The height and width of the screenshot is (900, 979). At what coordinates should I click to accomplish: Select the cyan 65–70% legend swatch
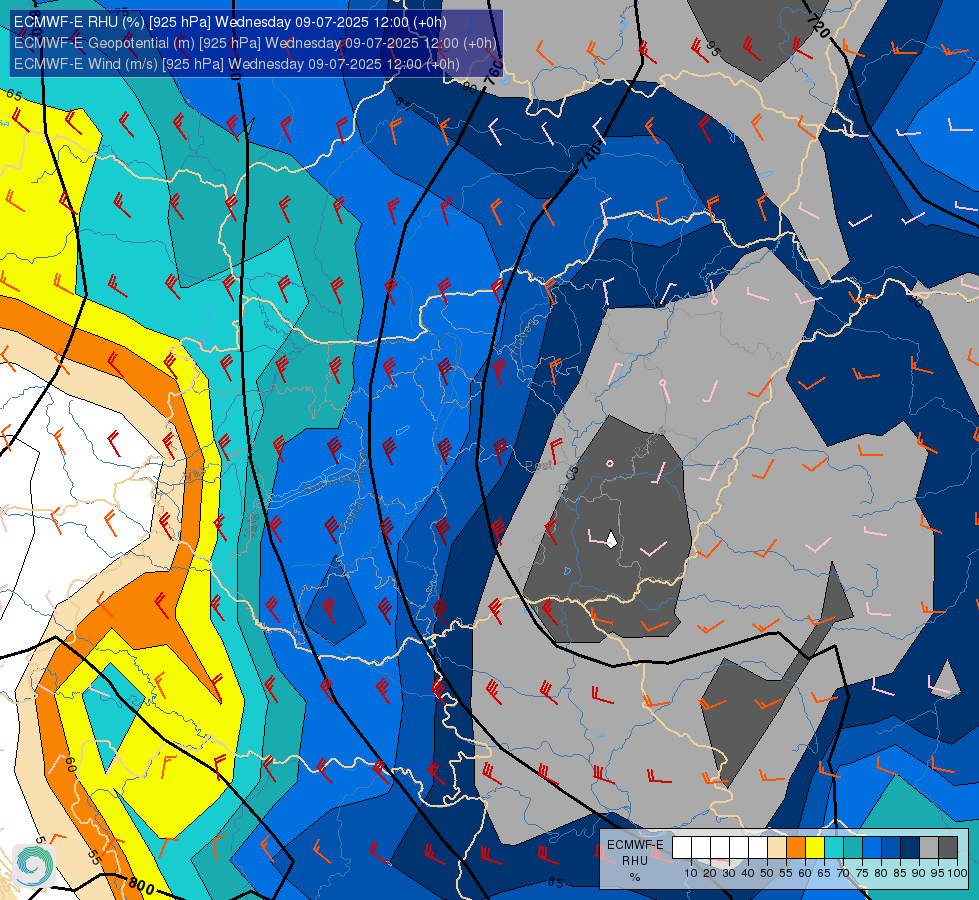(834, 848)
